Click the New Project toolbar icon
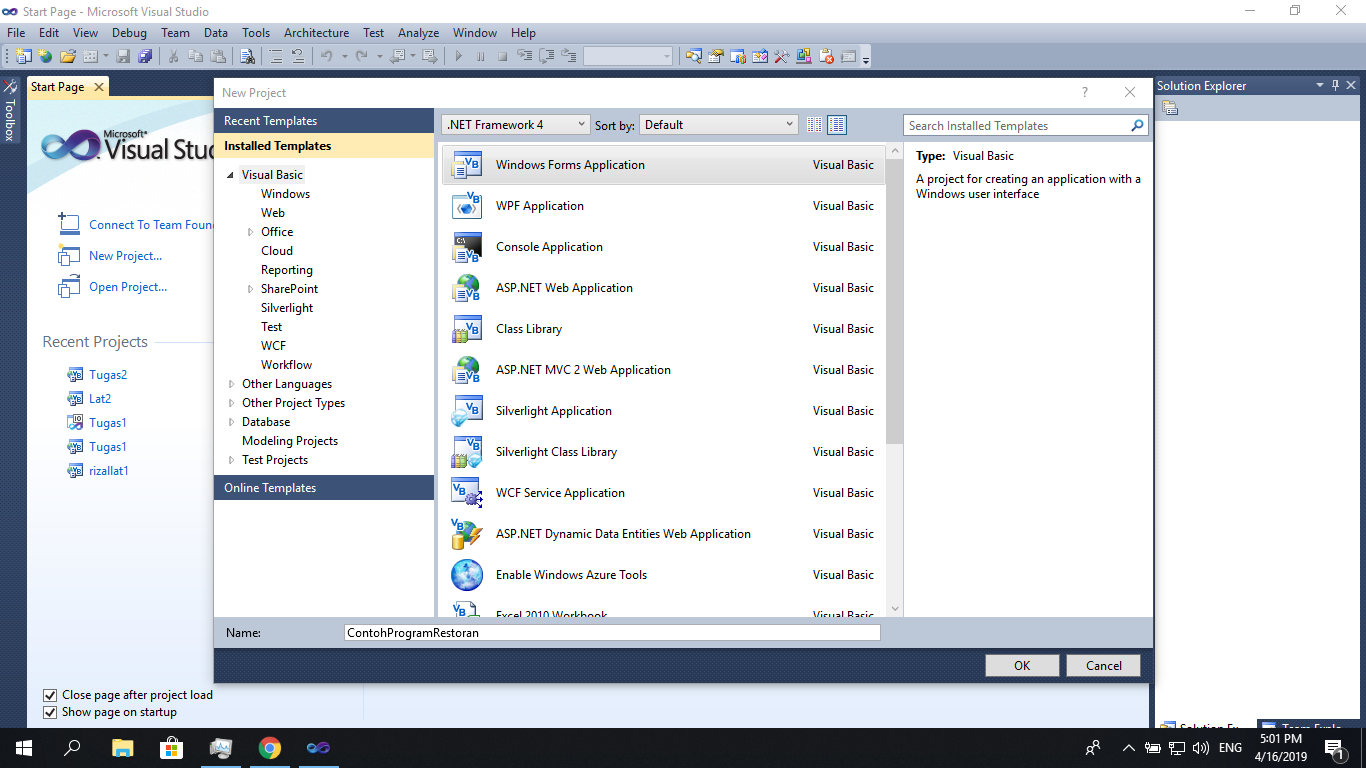Viewport: 1366px width, 768px height. point(23,56)
